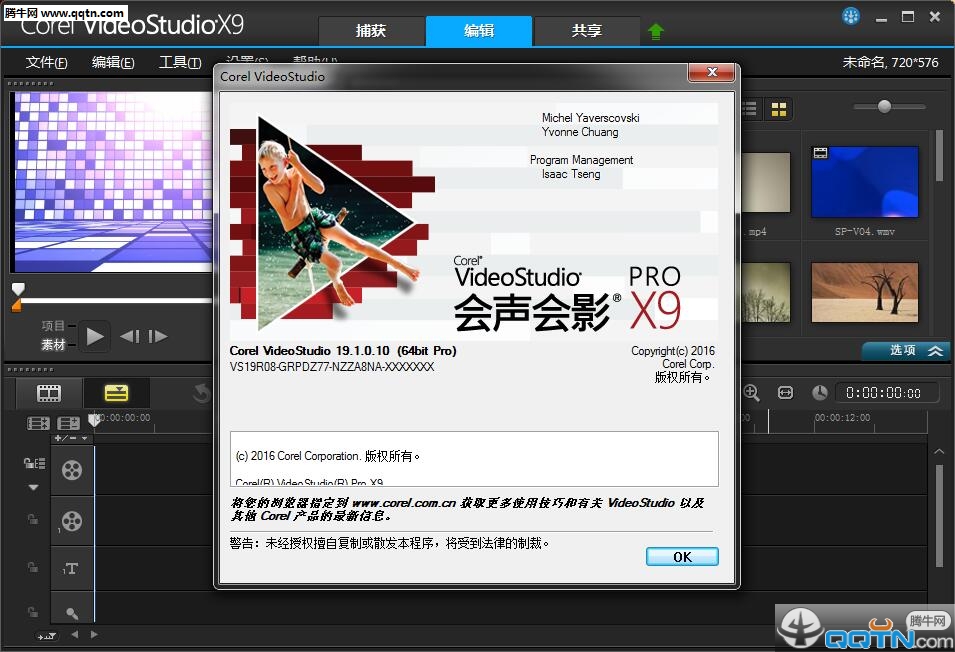Switch to timeline view
This screenshot has height=652, width=955.
point(116,393)
